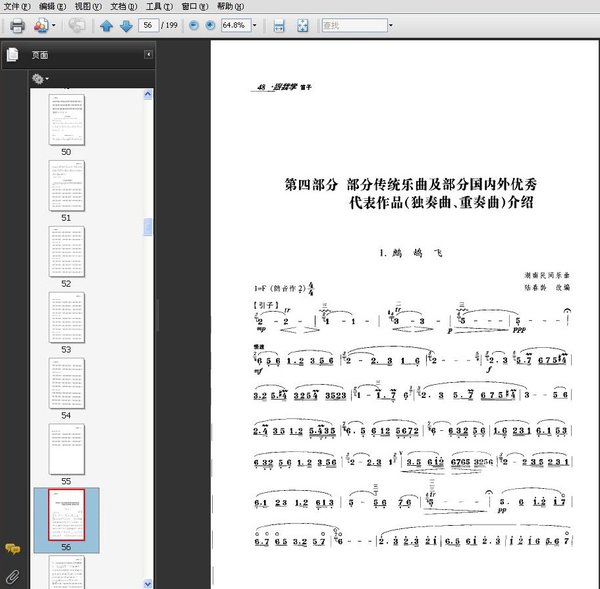Click the zoom in plus button
600x589 pixels.
coord(210,25)
